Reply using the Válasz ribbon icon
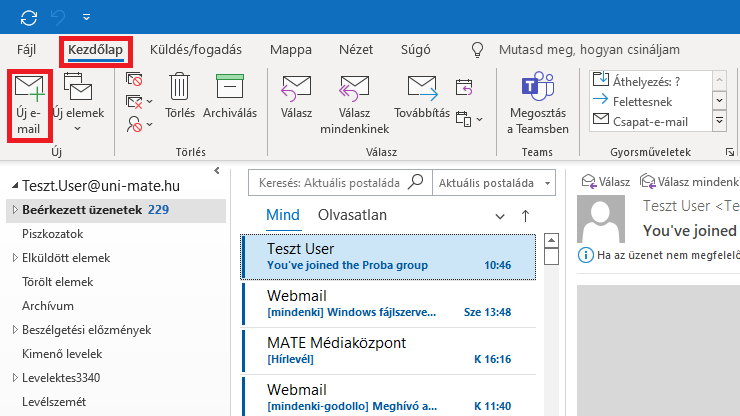 tap(296, 88)
